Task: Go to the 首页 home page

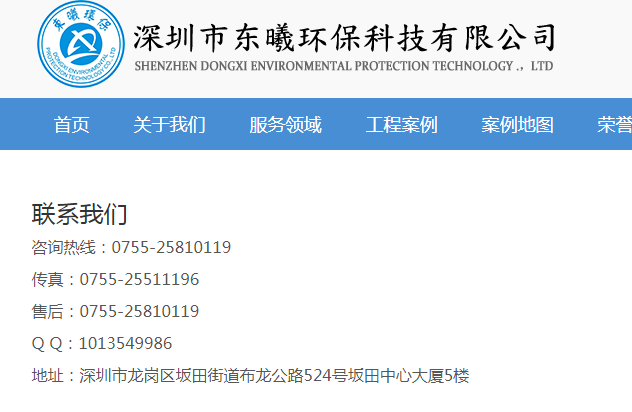Action: tap(71, 125)
